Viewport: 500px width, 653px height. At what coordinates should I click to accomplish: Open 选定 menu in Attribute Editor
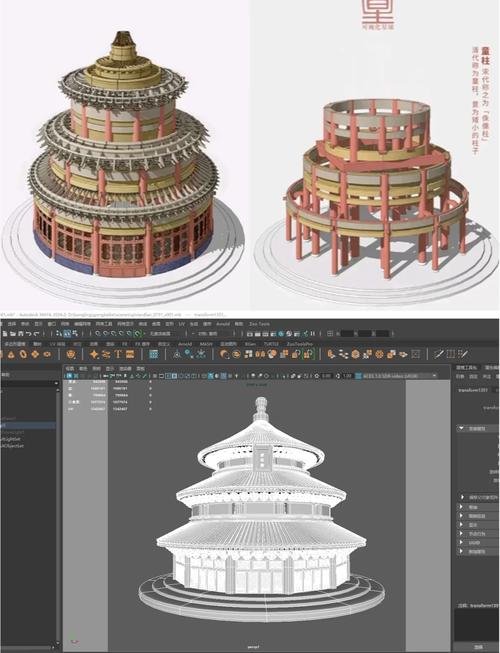473,376
